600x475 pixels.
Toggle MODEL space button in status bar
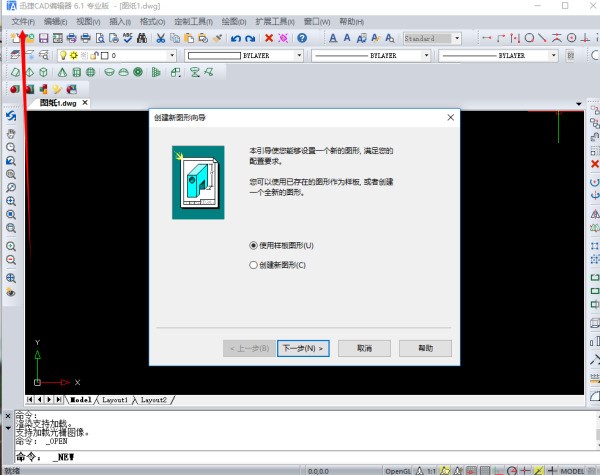click(572, 471)
